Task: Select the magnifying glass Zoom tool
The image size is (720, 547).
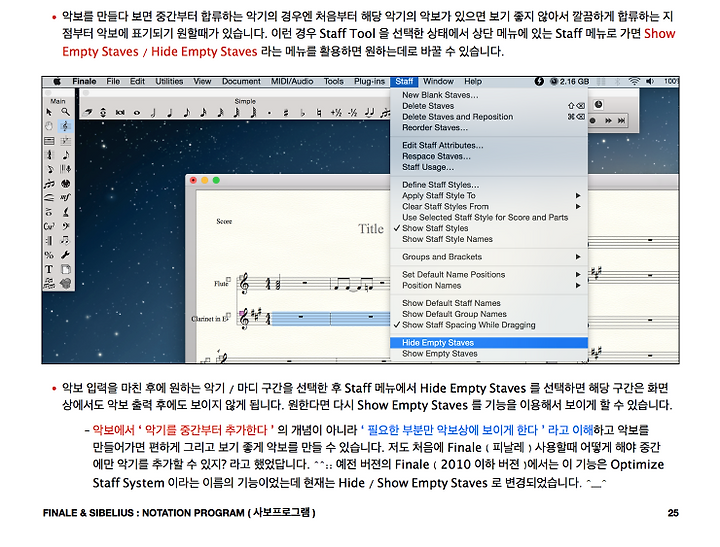Action: click(66, 112)
